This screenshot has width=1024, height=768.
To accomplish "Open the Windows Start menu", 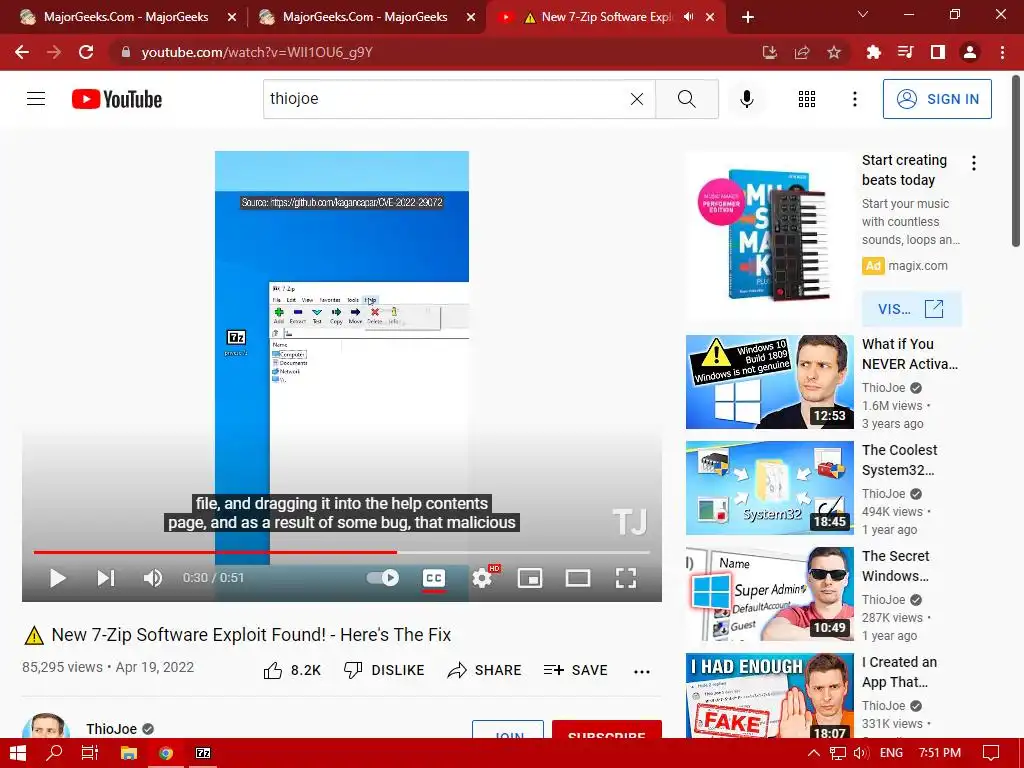I will [18, 753].
